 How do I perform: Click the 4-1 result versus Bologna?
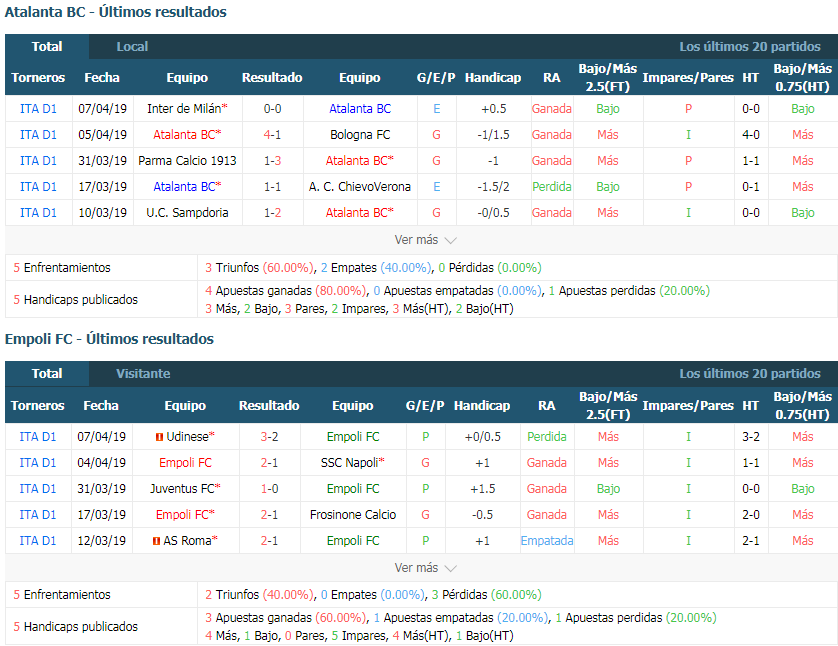click(x=272, y=135)
